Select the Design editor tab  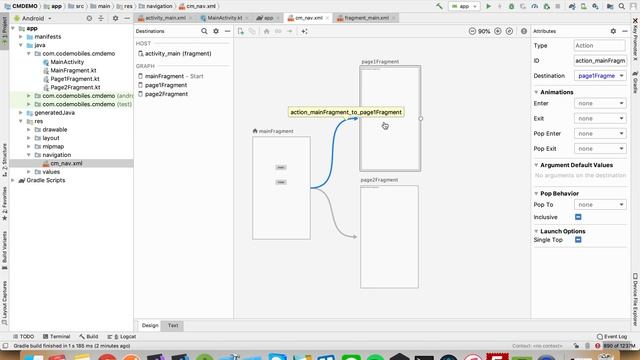click(150, 325)
